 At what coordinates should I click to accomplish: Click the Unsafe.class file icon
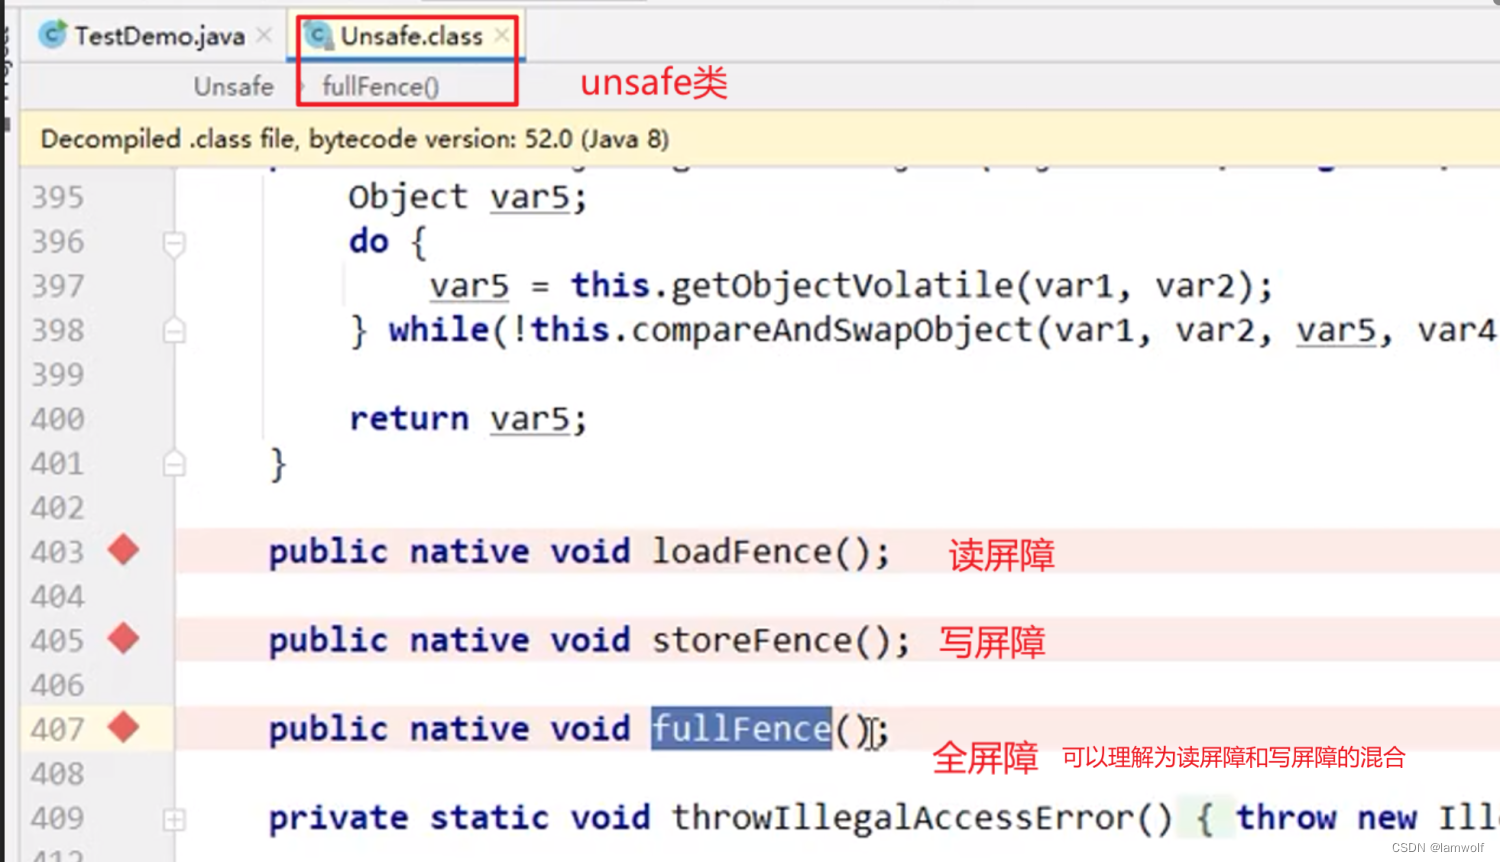coord(320,36)
